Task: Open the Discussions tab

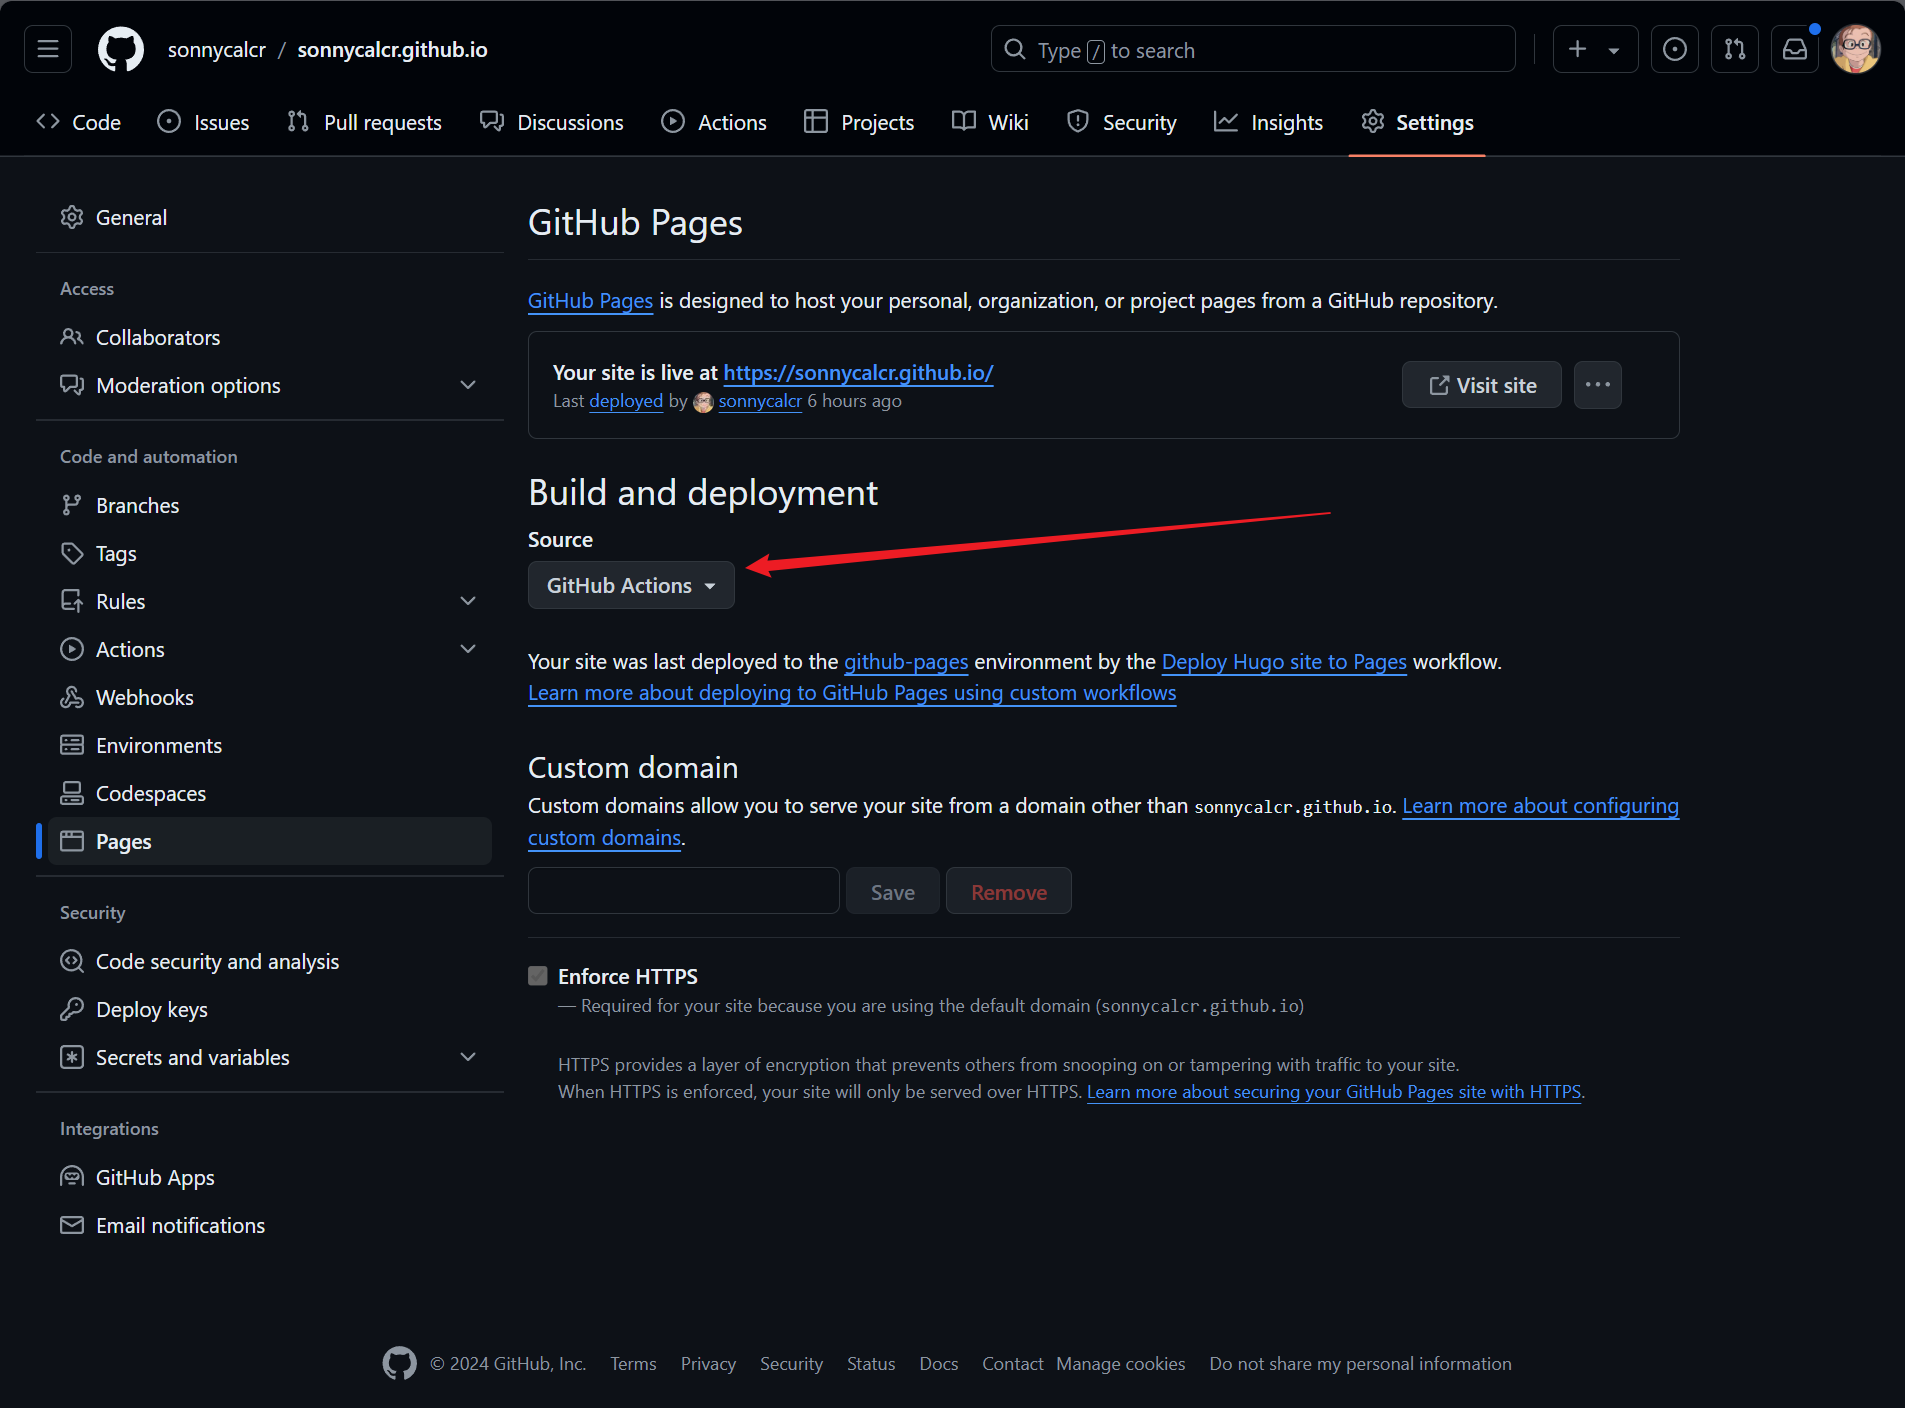Action: [552, 122]
